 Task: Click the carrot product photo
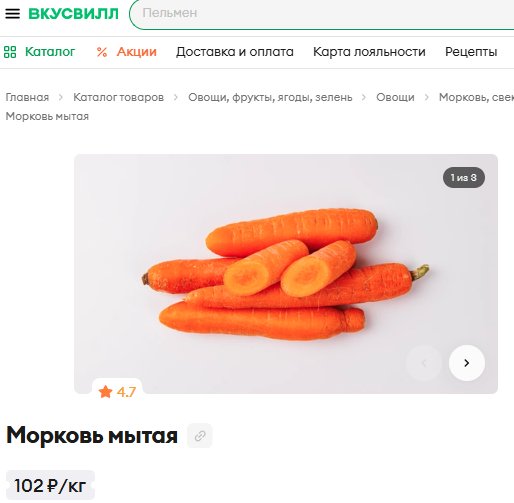tap(286, 274)
